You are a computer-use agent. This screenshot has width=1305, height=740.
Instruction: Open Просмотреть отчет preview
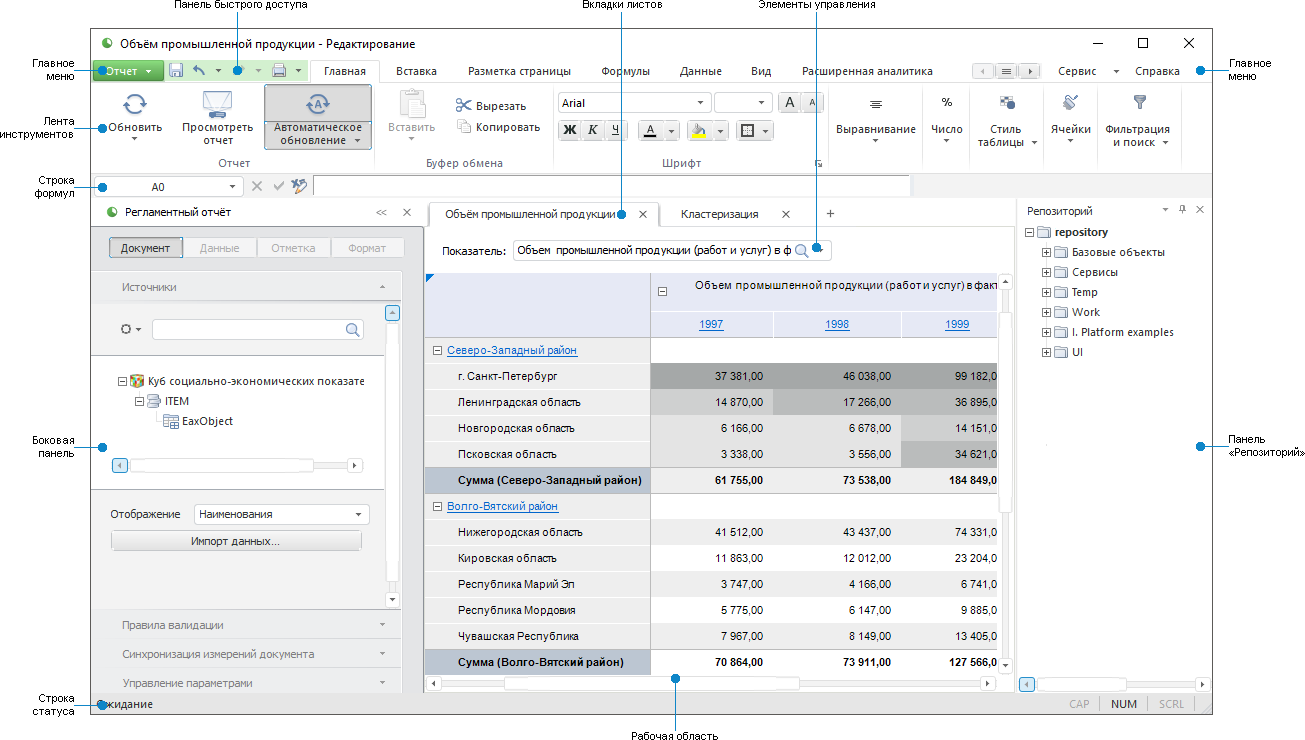(x=218, y=103)
